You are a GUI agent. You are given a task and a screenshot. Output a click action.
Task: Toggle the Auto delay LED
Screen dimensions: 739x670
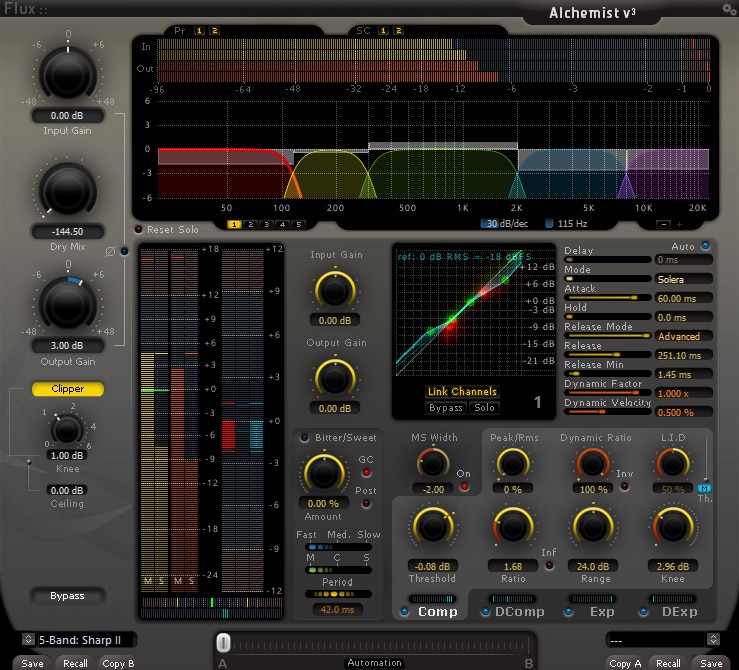705,245
